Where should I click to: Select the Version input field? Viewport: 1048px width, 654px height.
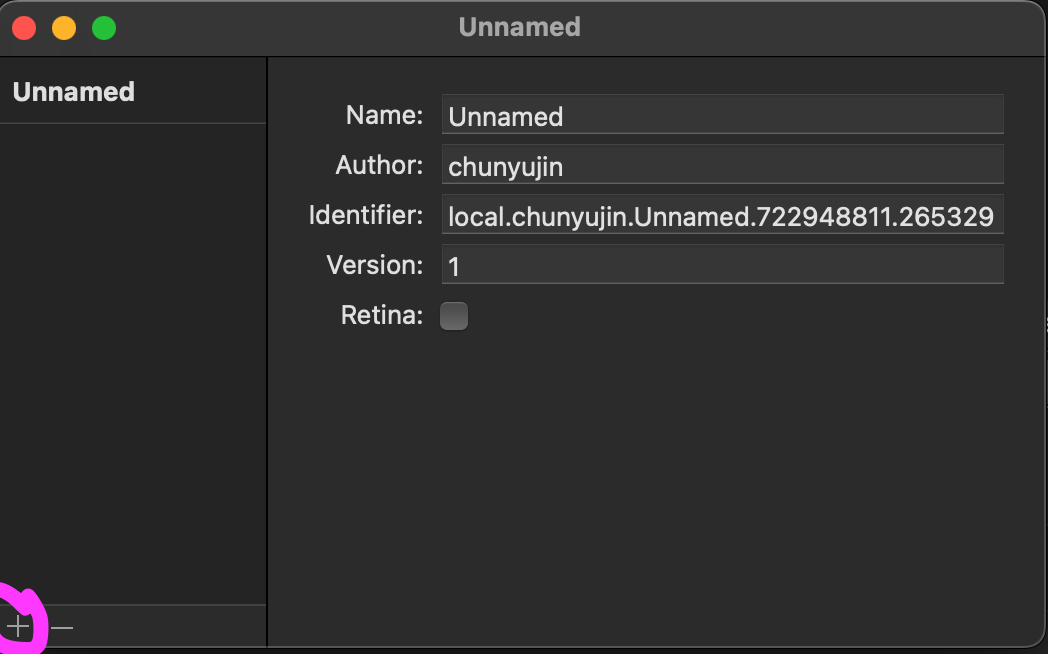click(721, 265)
